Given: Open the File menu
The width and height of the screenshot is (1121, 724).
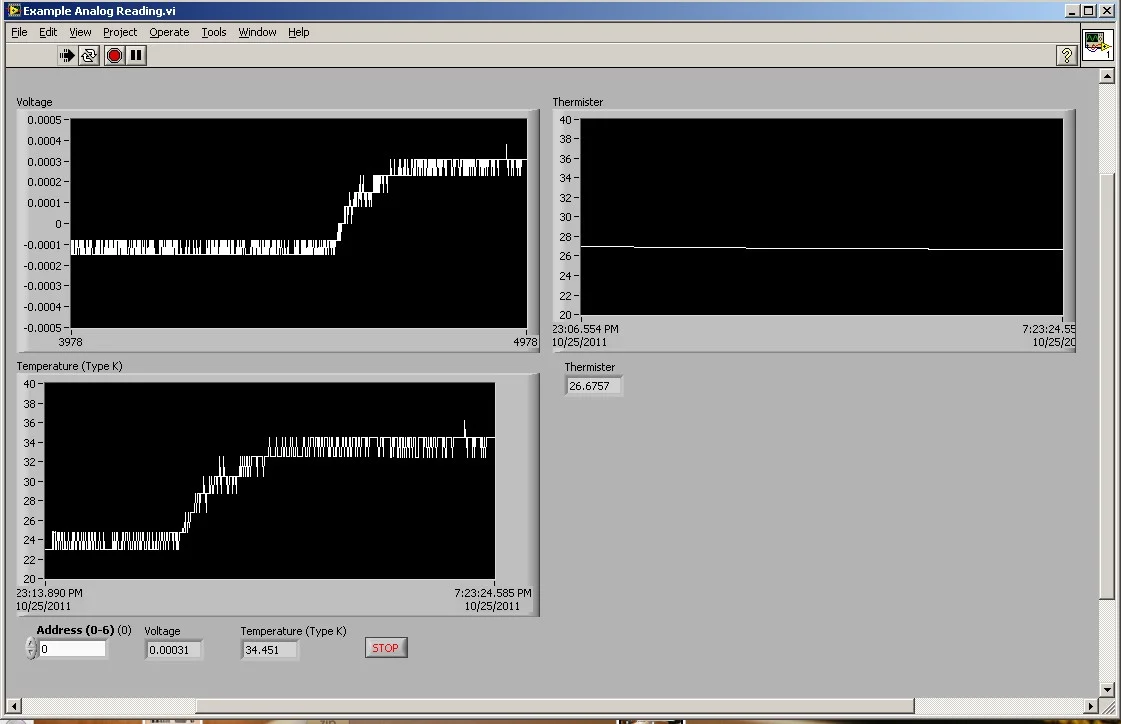Looking at the screenshot, I should (19, 32).
